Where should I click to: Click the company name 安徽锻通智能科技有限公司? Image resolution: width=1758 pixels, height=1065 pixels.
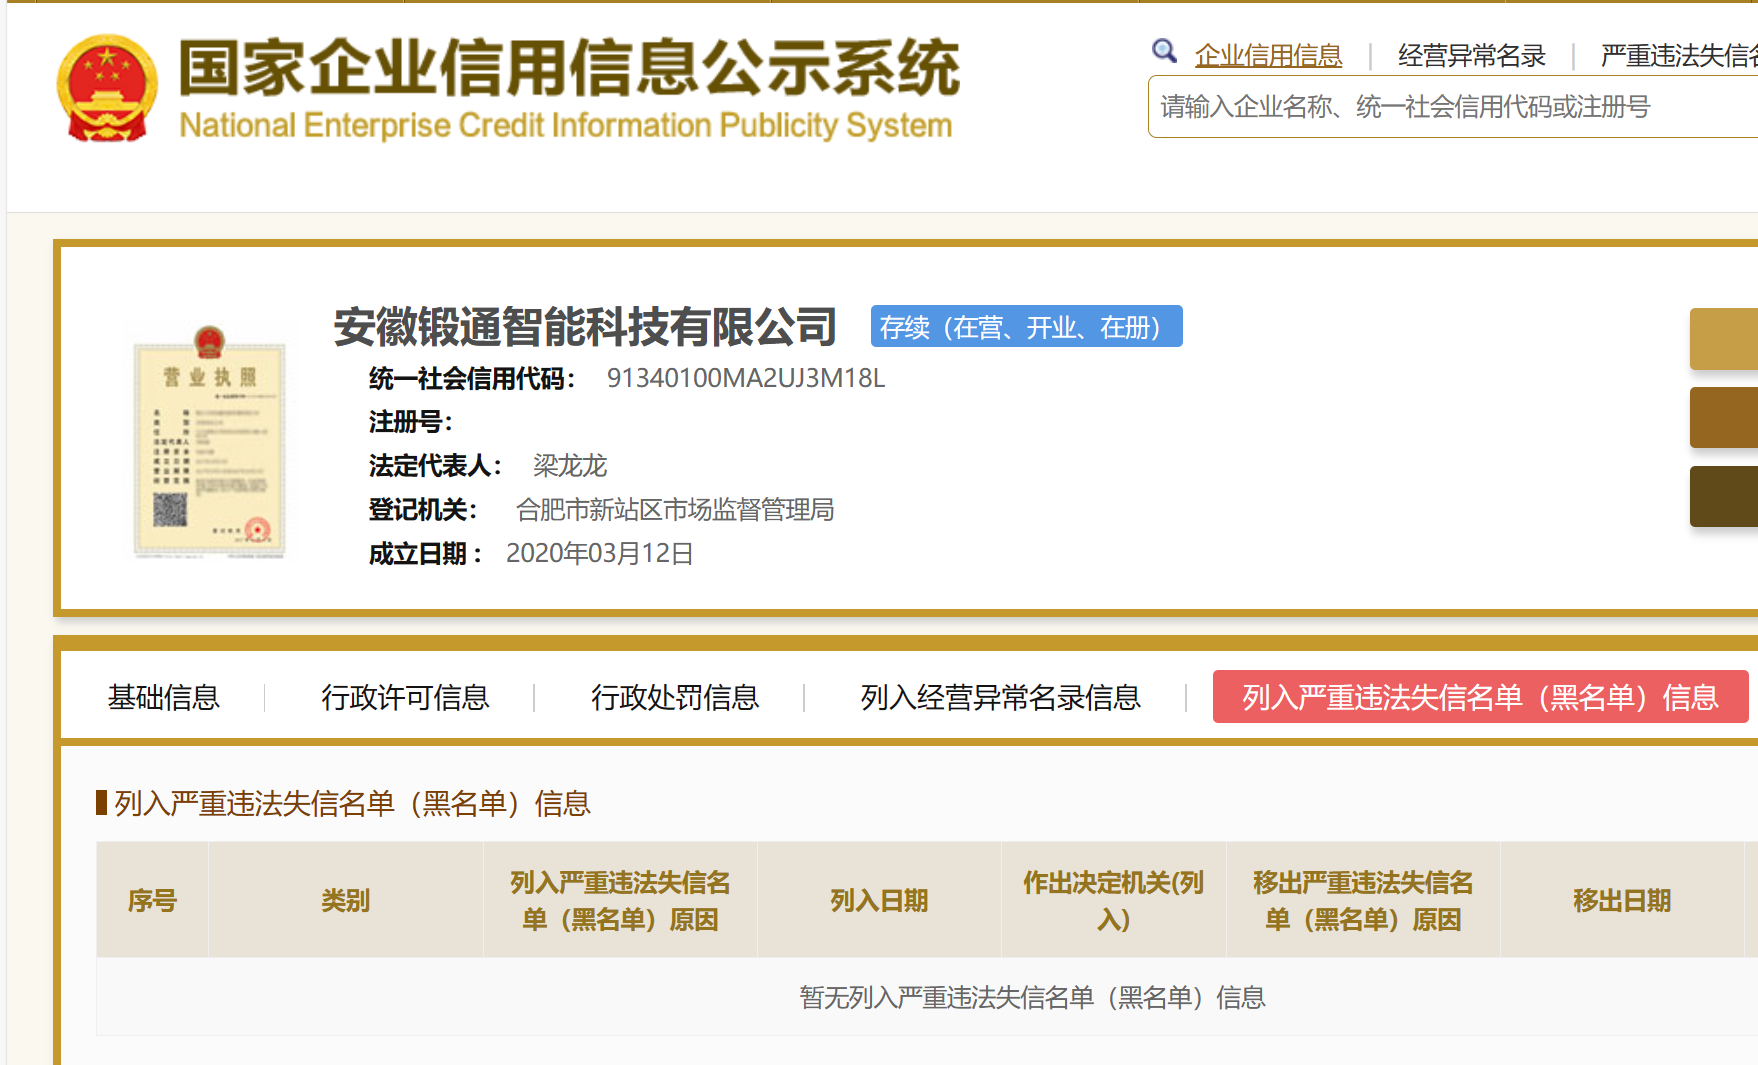[x=585, y=326]
